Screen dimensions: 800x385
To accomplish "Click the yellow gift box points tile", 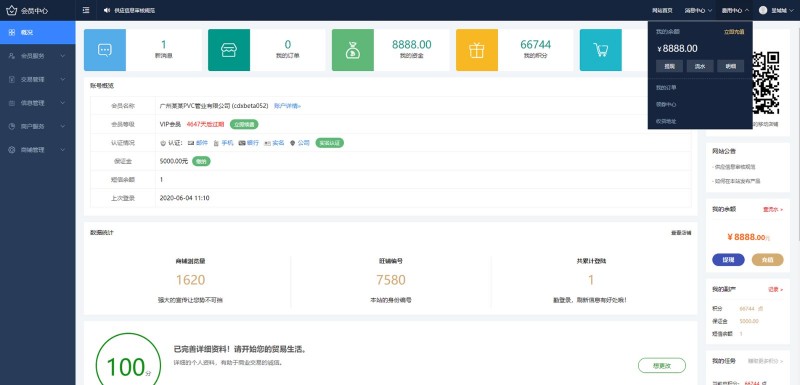I will click(477, 50).
